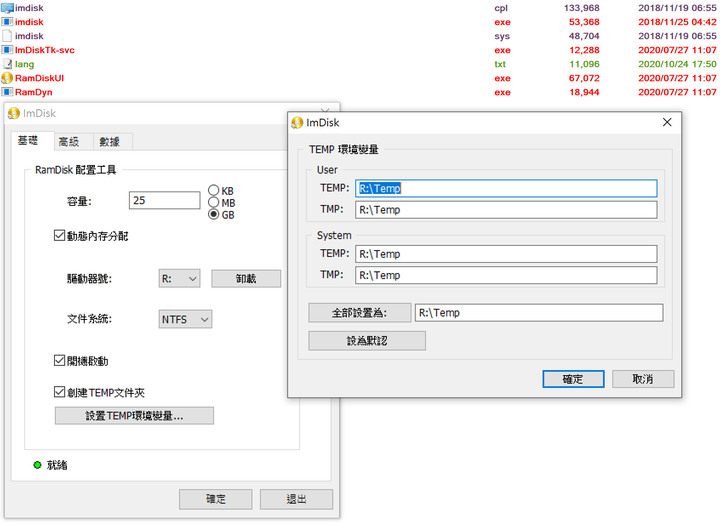Click the 2018/11/25 04:42 date entry
Screen dimensions: 720x530
(x=677, y=22)
